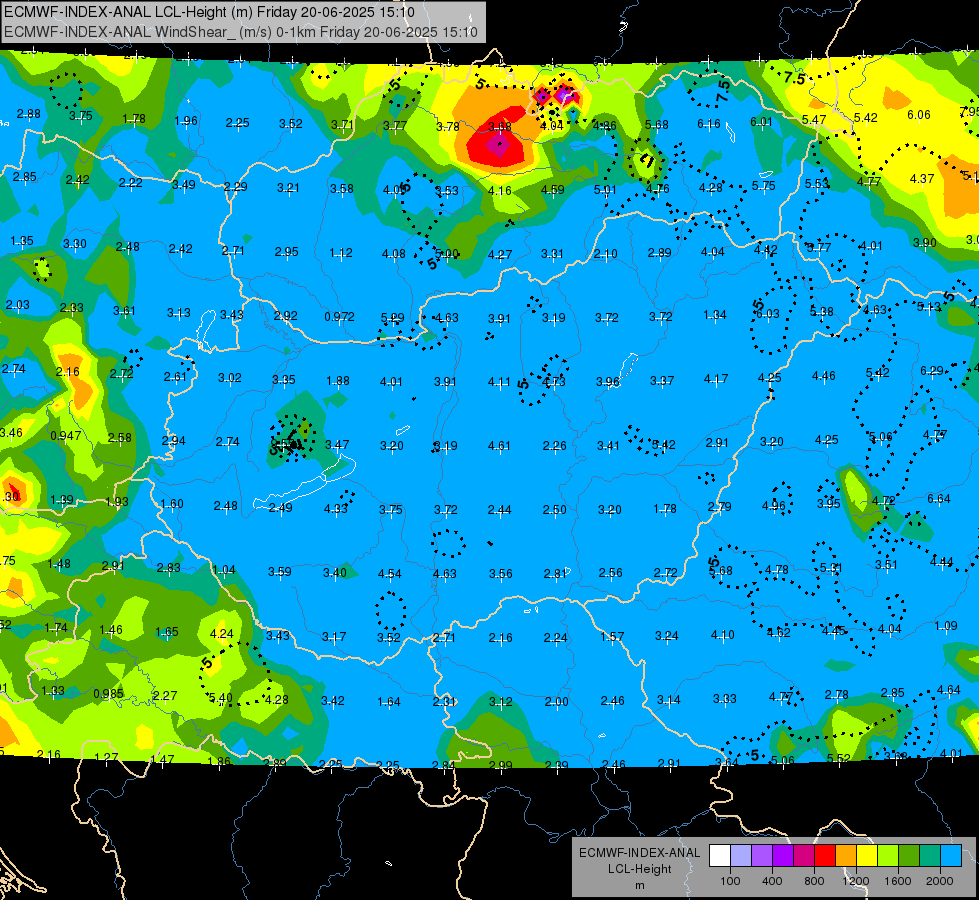Image resolution: width=979 pixels, height=900 pixels.
Task: Select the magenta-pink legend swatch
Action: coord(804,856)
